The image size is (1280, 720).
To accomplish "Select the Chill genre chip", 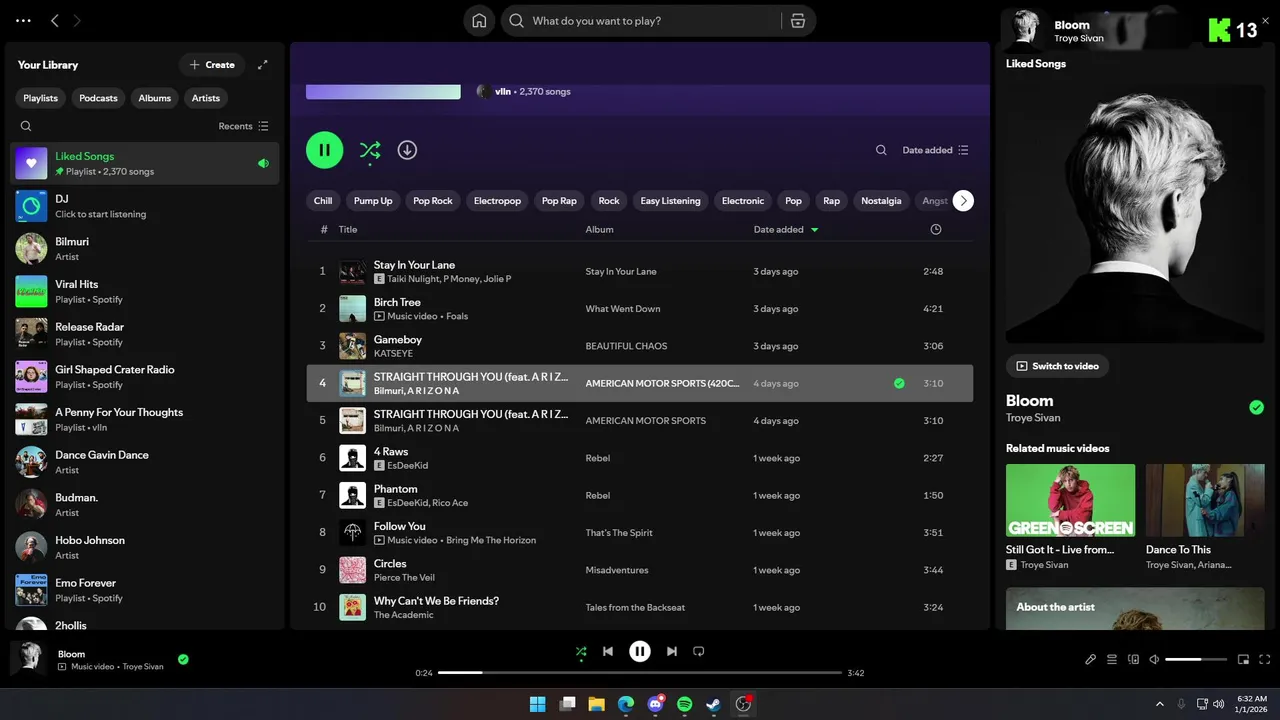I will [323, 201].
